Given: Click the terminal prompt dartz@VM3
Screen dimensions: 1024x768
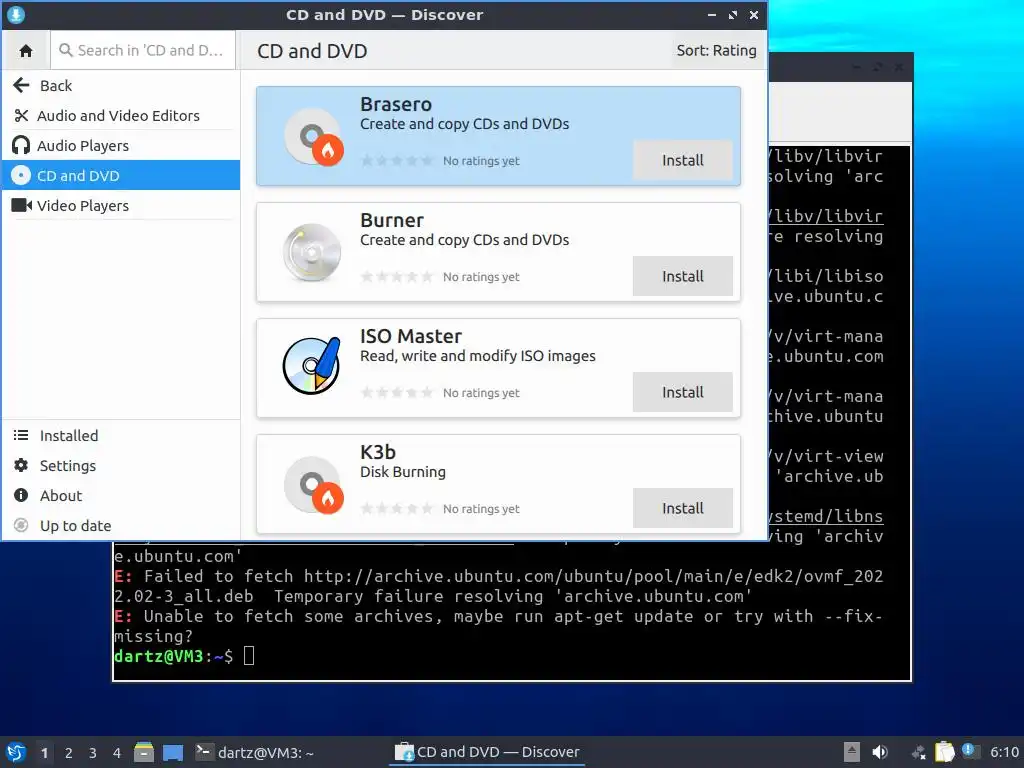Looking at the screenshot, I should point(173,656).
